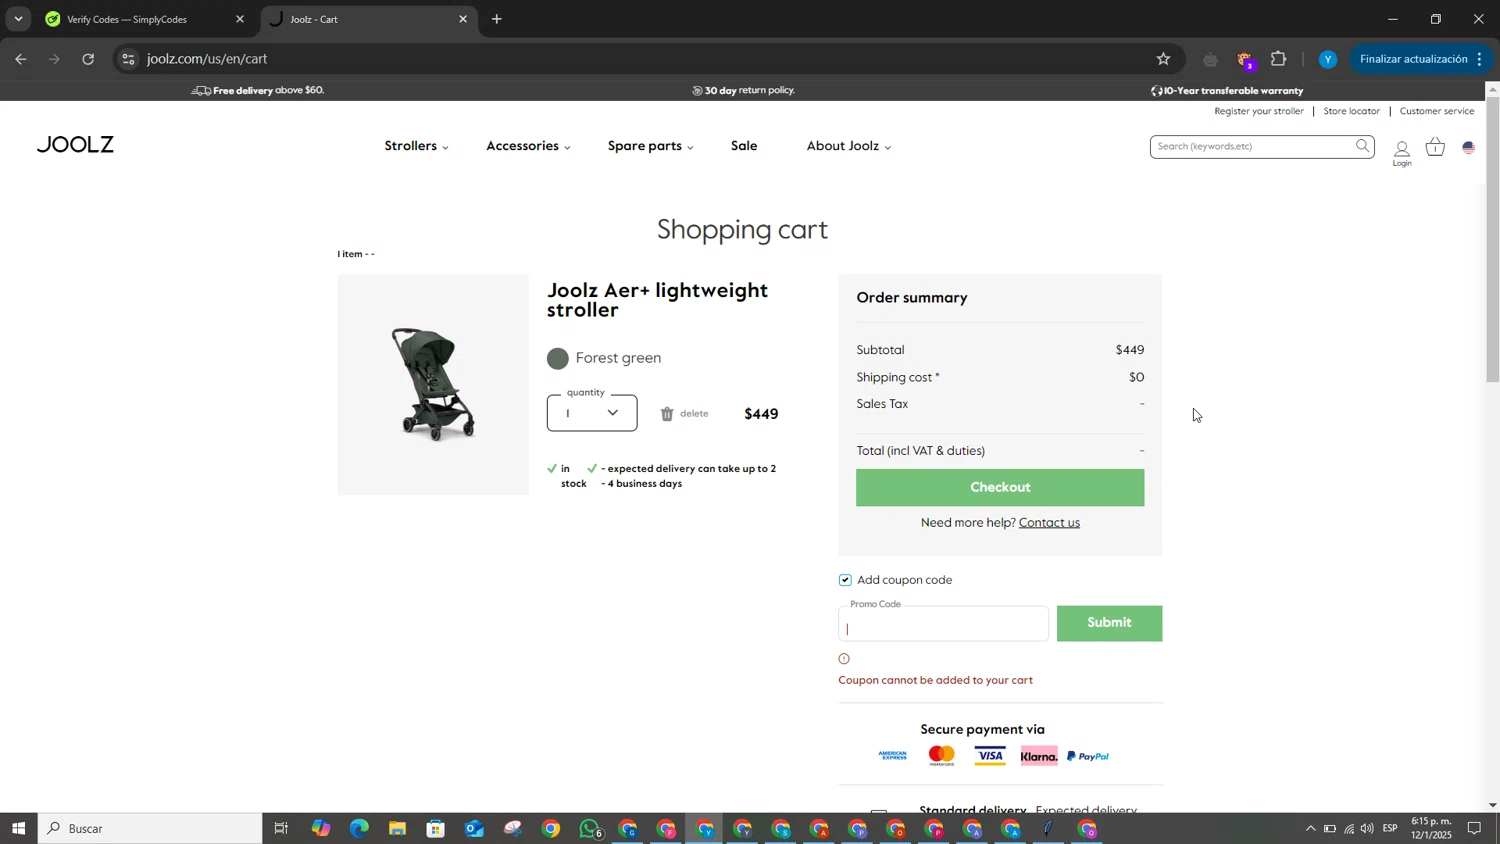Image resolution: width=1500 pixels, height=844 pixels.
Task: Open Joolz Aer+ lightweight stroller title
Action: [657, 300]
